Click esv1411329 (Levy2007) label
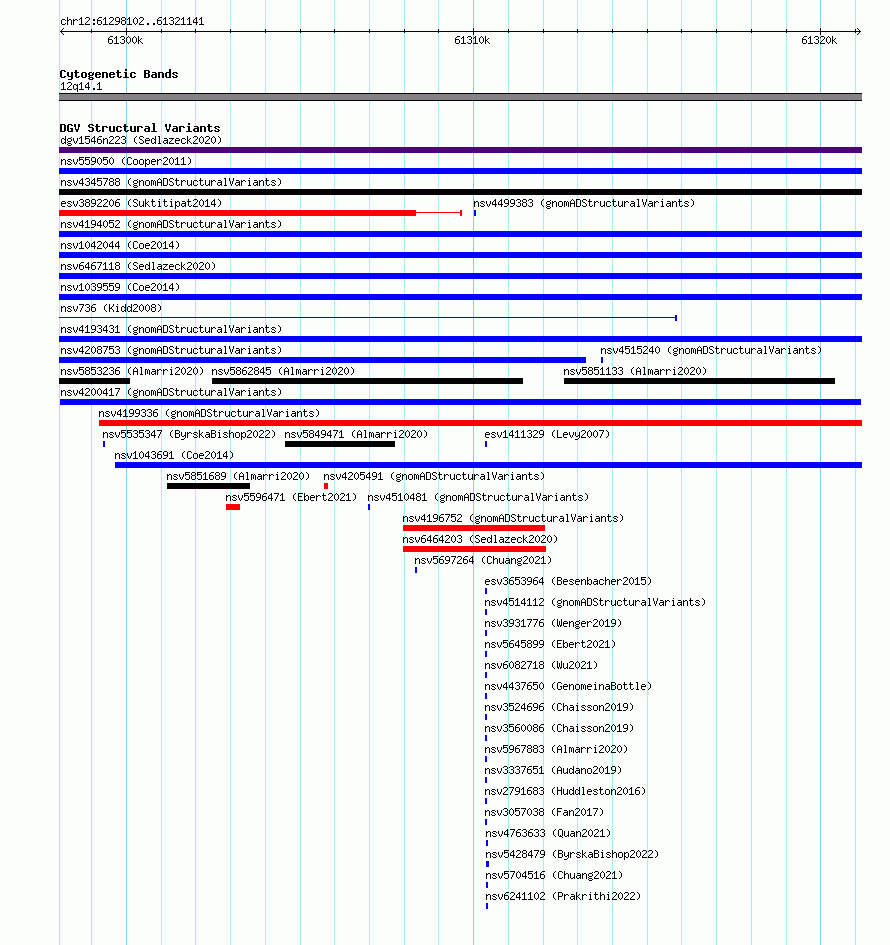The image size is (890, 945). pyautogui.click(x=547, y=435)
